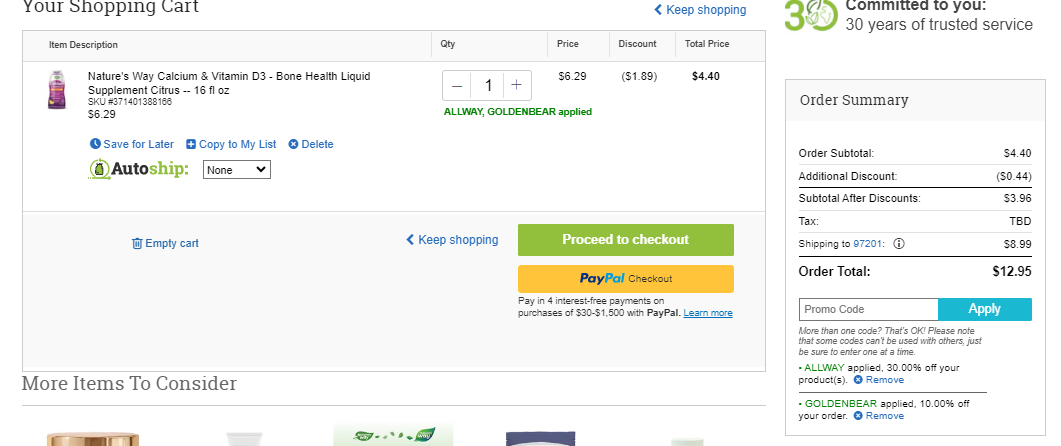Image resolution: width=1061 pixels, height=446 pixels.
Task: Remove the GOLDENBEAR promo code
Action: coord(878,416)
